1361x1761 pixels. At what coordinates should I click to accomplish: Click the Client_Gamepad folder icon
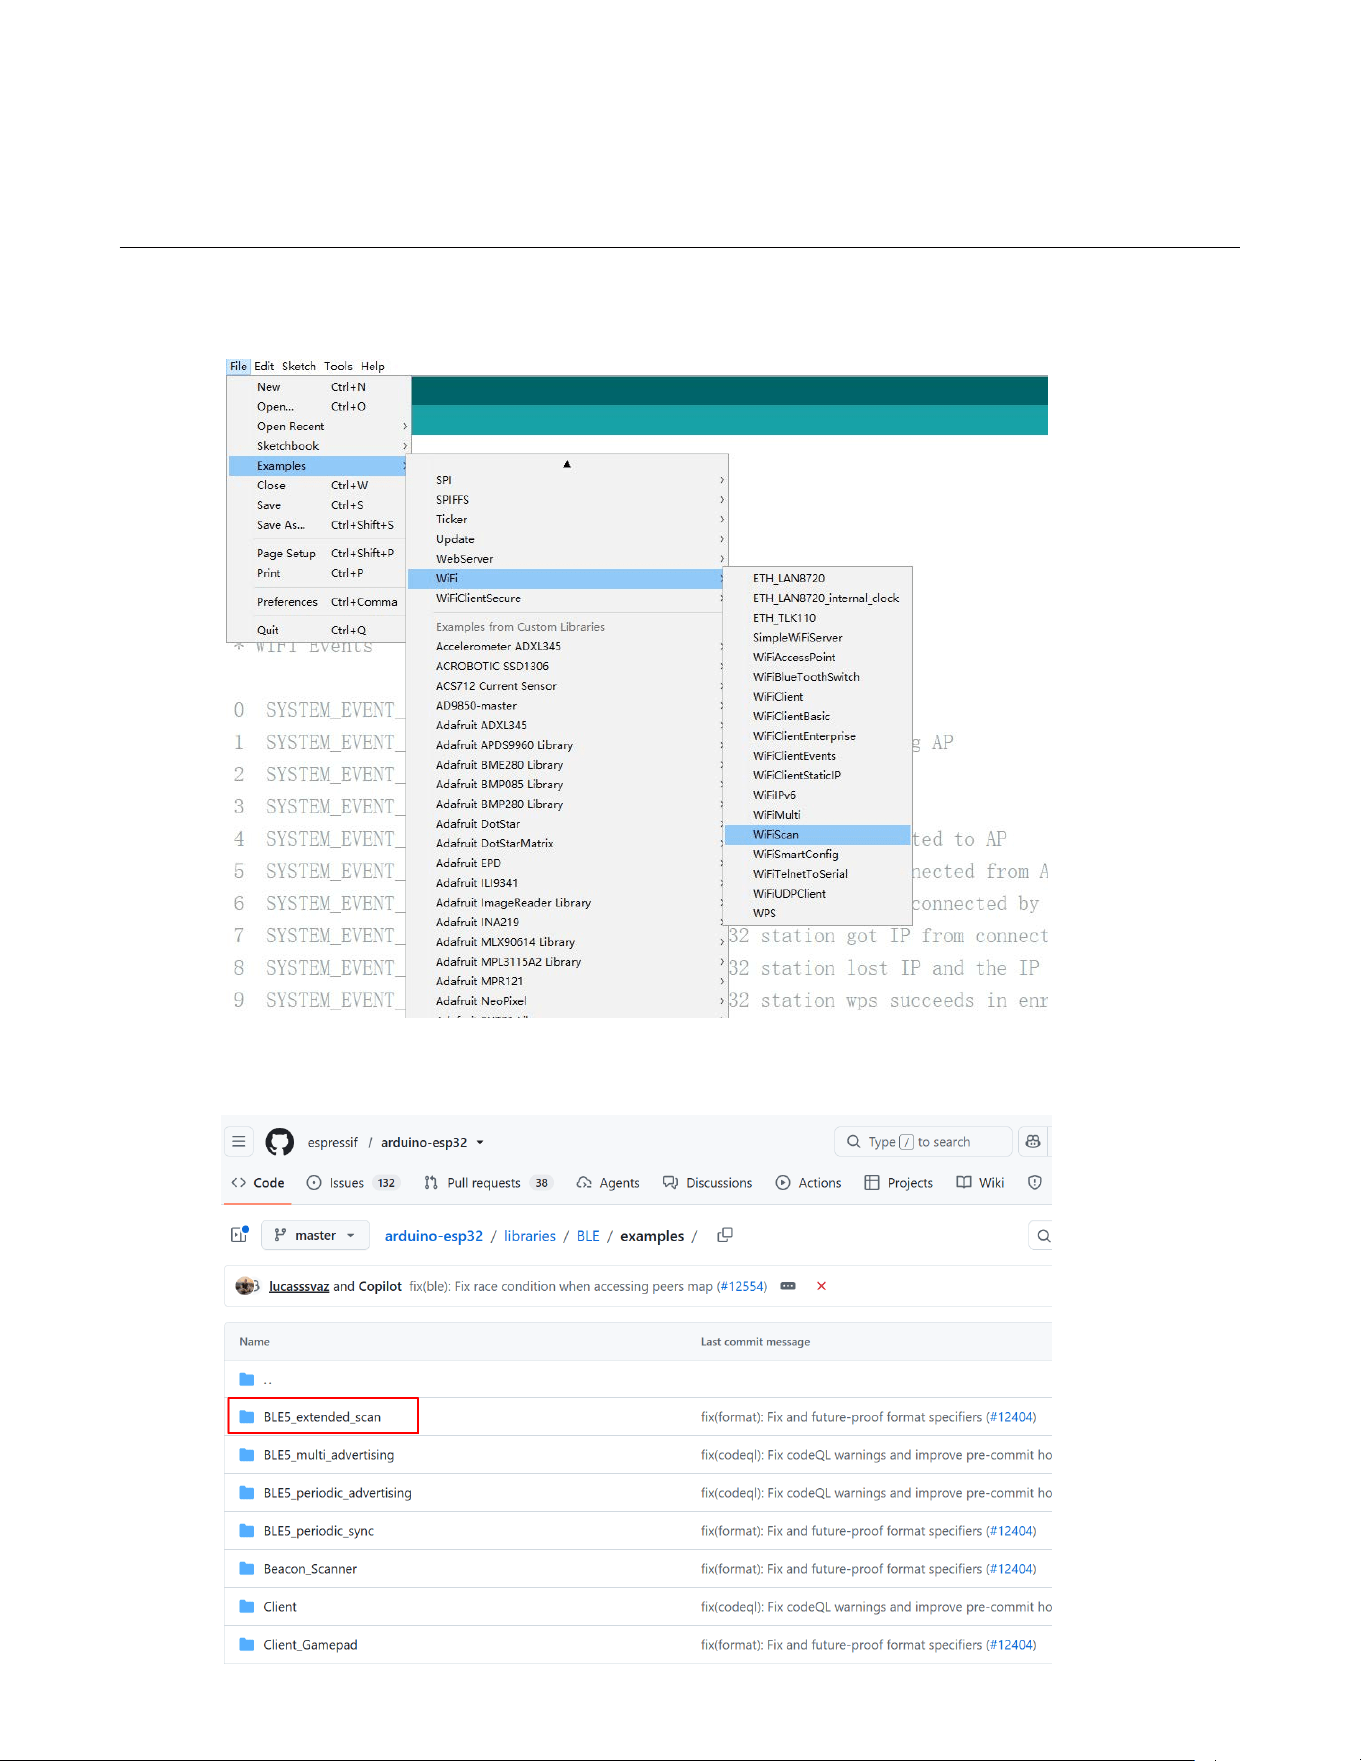[247, 1644]
